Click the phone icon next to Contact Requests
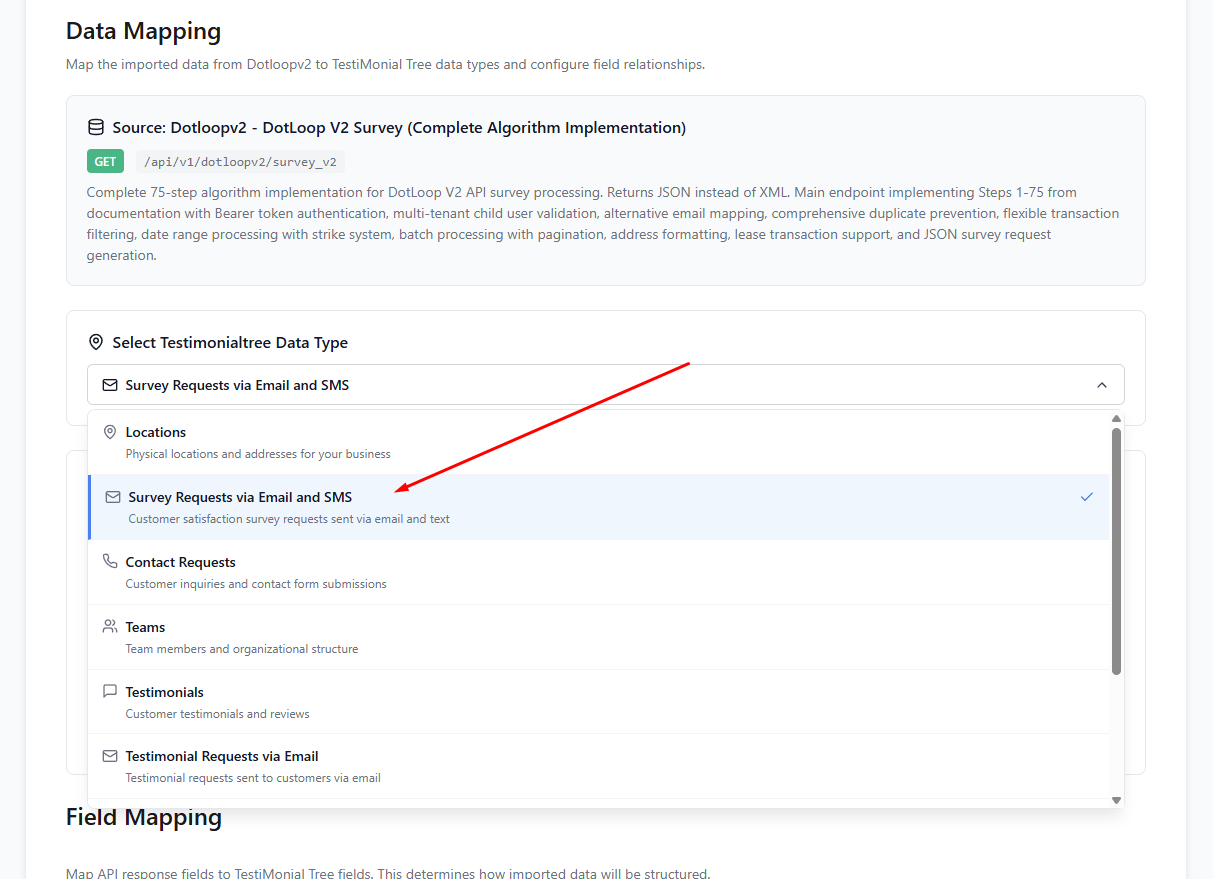The height and width of the screenshot is (879, 1213). (110, 562)
